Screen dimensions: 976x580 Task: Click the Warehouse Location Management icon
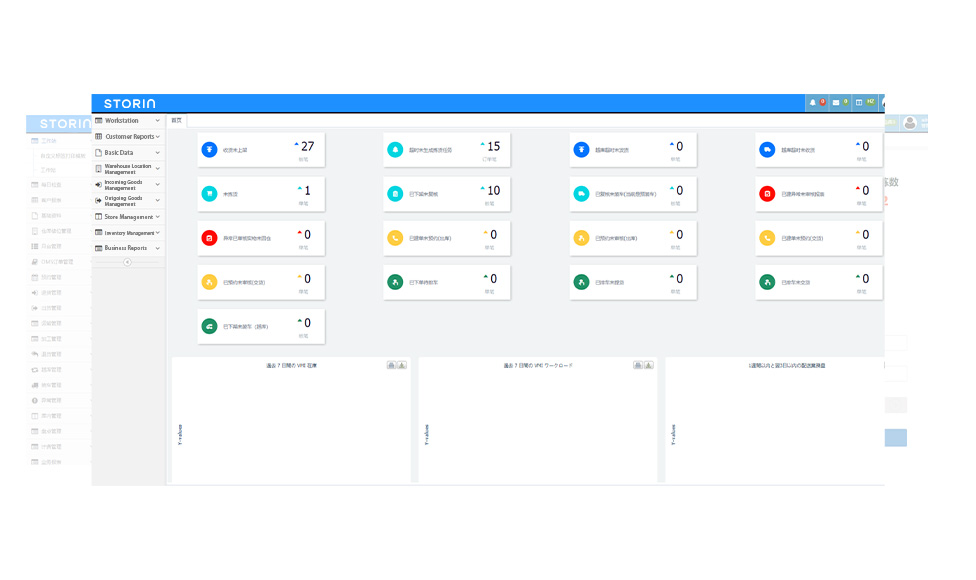[x=98, y=169]
